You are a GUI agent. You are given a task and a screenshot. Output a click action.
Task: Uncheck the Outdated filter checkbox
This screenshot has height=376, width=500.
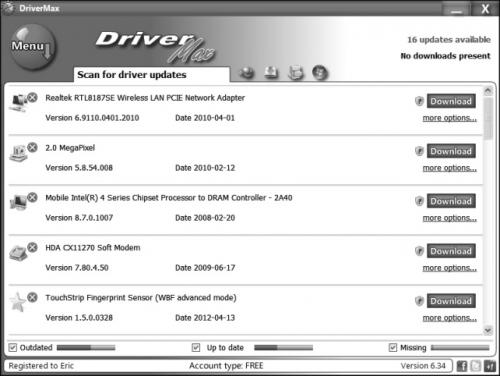tap(13, 348)
